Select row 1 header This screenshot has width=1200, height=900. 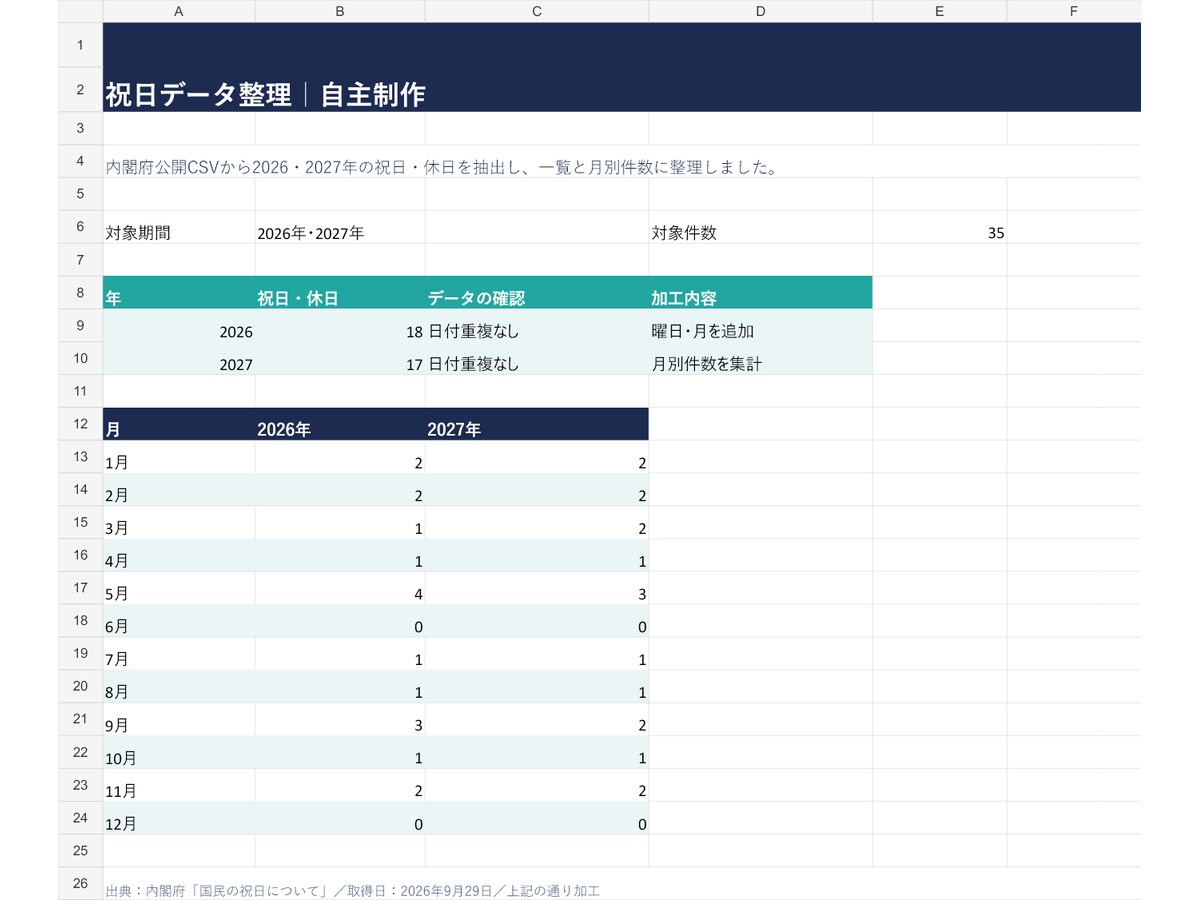[x=80, y=45]
